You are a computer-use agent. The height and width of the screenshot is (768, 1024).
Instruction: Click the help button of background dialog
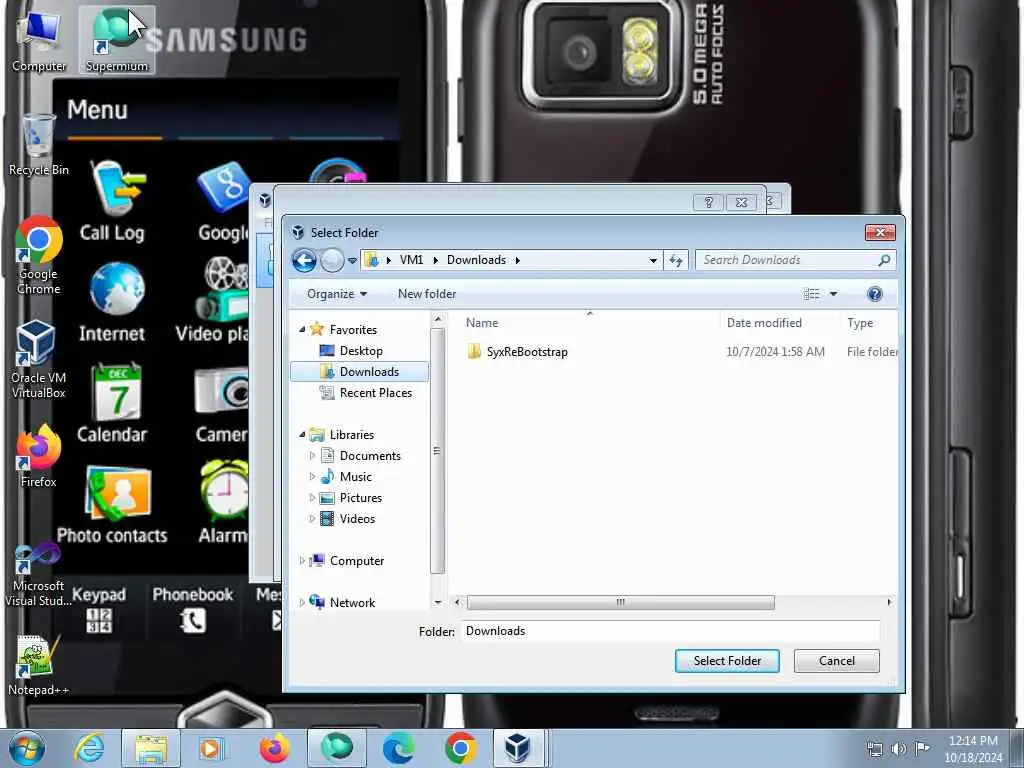pyautogui.click(x=708, y=202)
